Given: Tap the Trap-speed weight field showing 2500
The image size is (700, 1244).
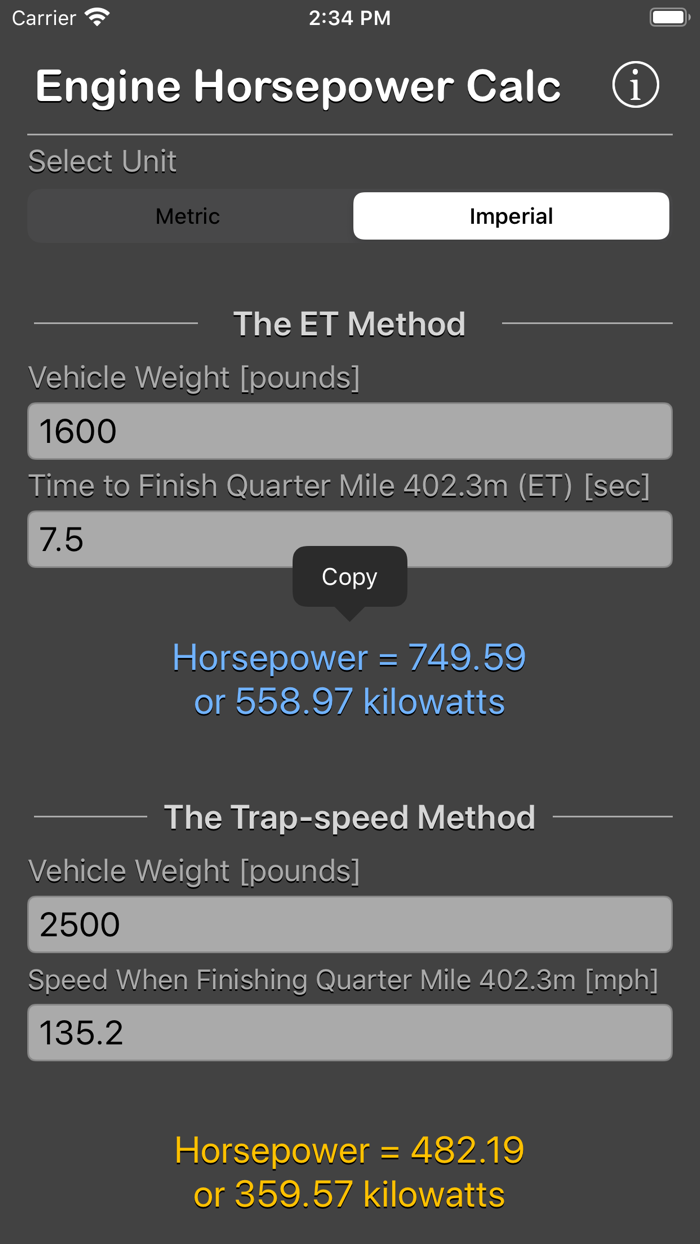Looking at the screenshot, I should pos(350,924).
